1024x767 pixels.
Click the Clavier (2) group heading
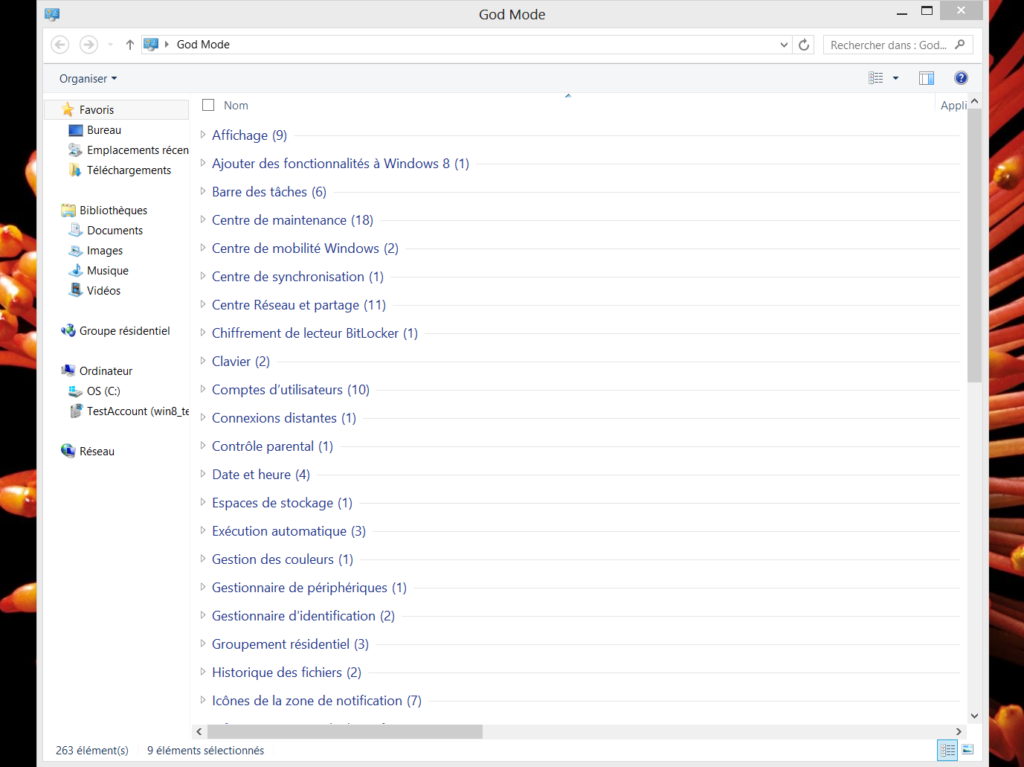[x=240, y=361]
